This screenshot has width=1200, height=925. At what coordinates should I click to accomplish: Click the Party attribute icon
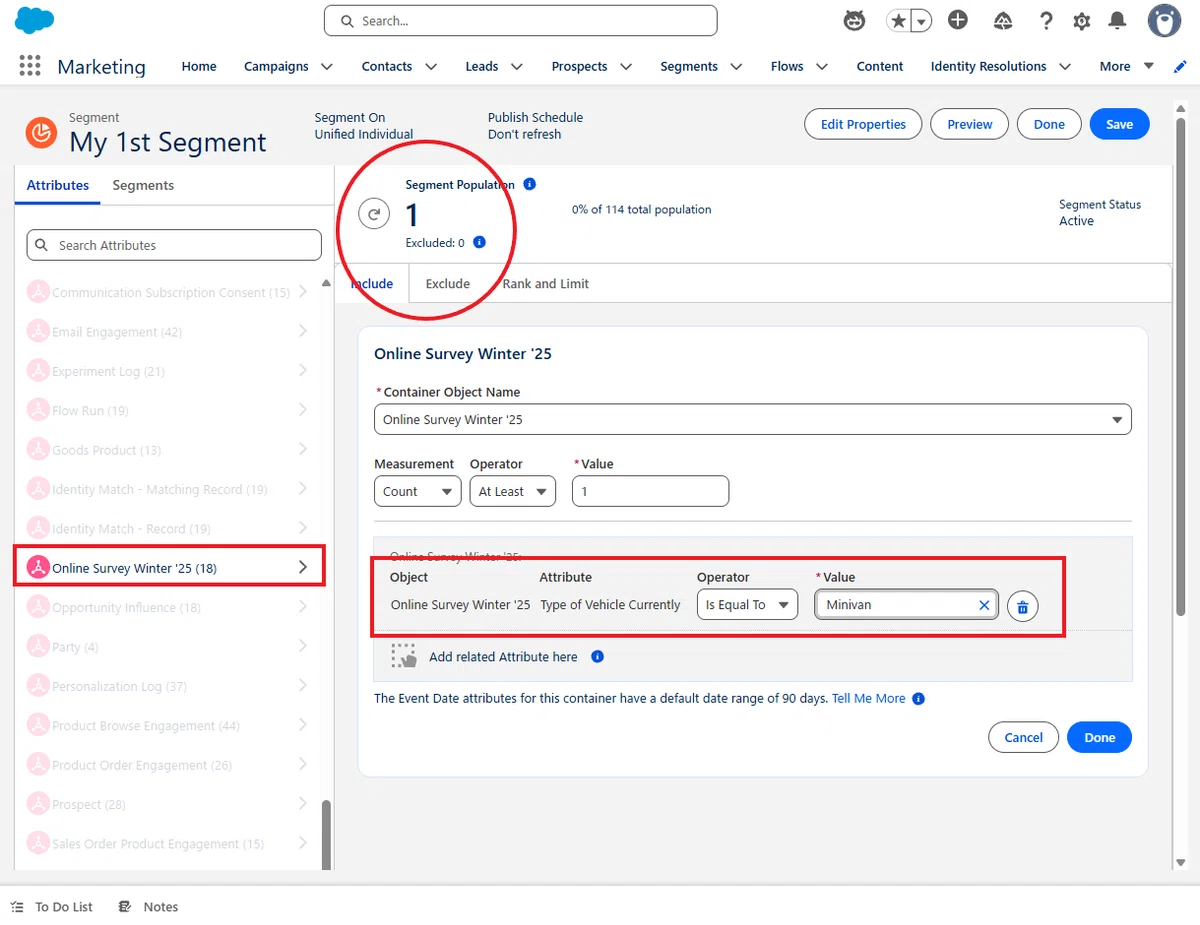click(x=38, y=647)
